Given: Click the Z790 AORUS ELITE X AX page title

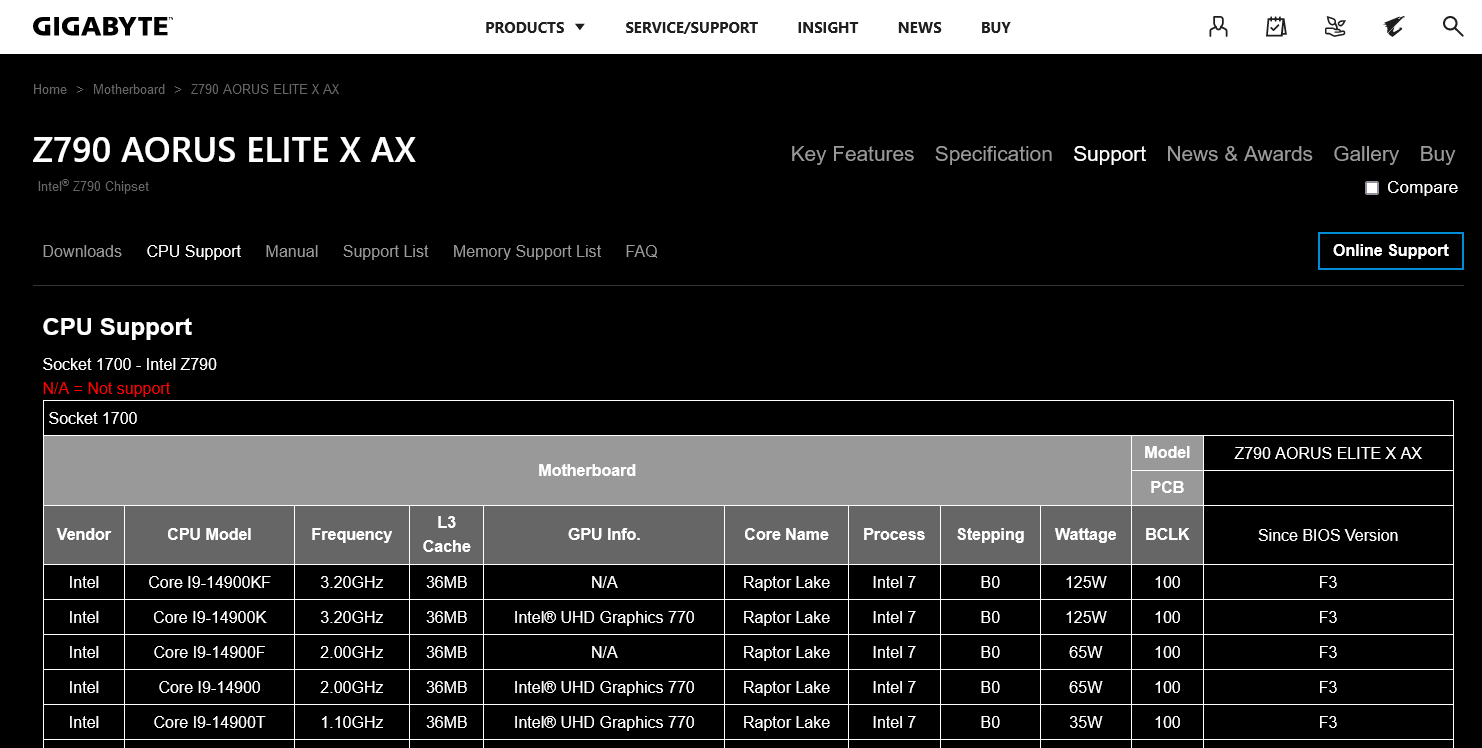Looking at the screenshot, I should pyautogui.click(x=224, y=150).
